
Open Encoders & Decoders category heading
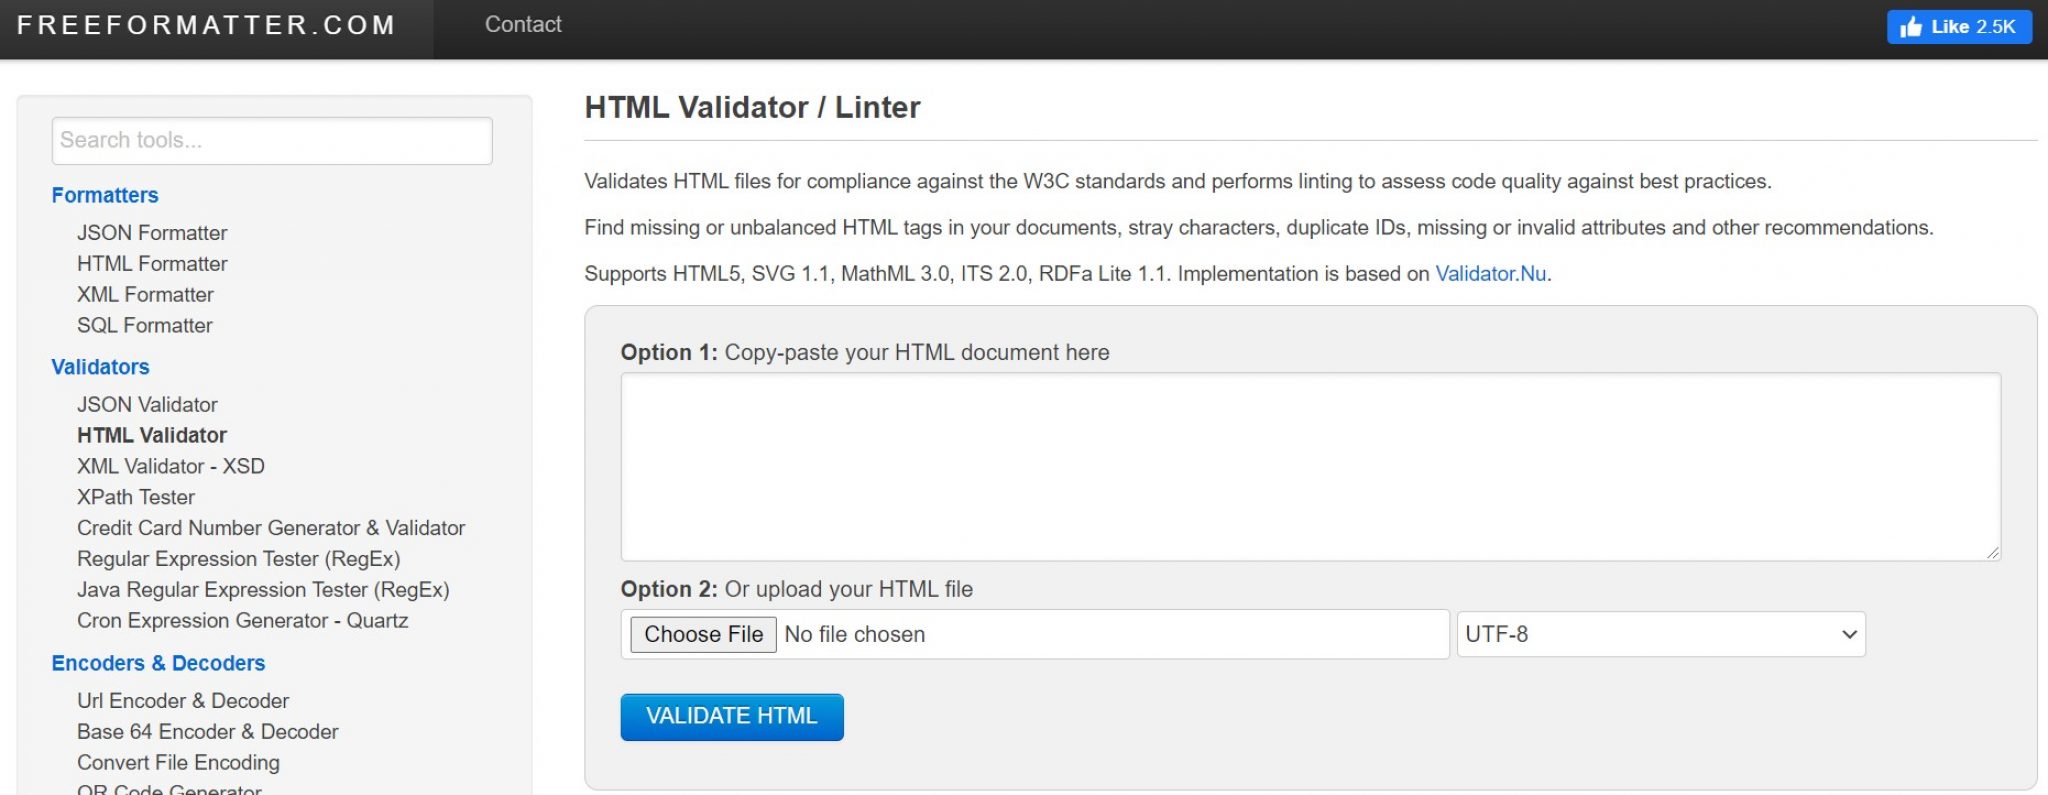click(x=158, y=664)
